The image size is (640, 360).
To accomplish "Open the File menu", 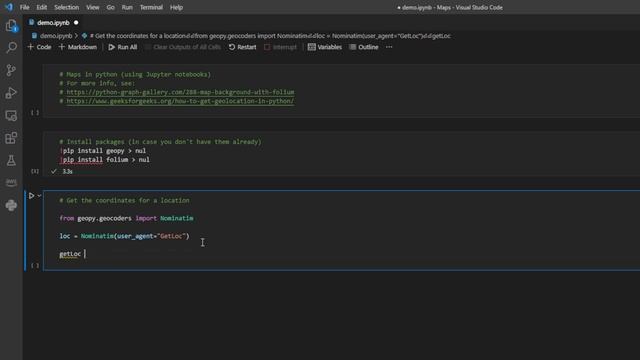I will (24, 7).
